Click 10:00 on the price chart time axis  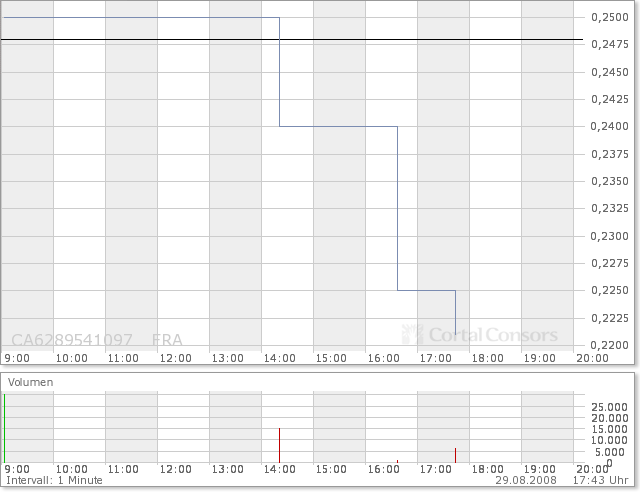pos(72,358)
